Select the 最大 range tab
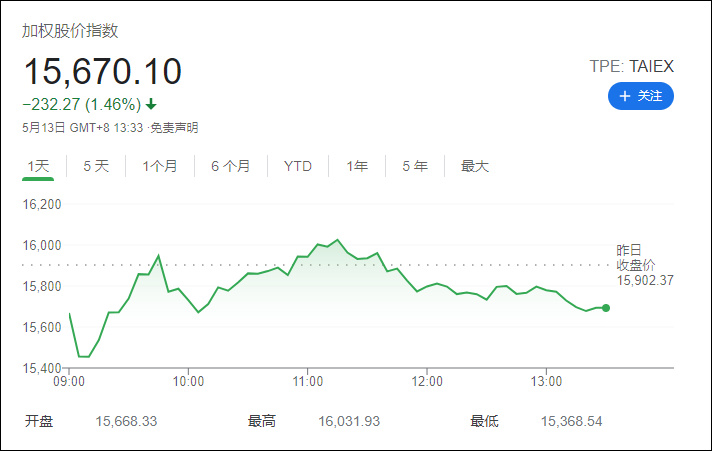The height and width of the screenshot is (451, 712). pos(474,166)
